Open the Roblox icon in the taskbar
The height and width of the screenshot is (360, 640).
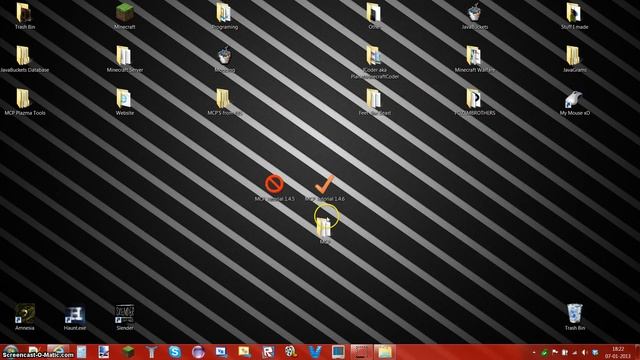(268, 351)
